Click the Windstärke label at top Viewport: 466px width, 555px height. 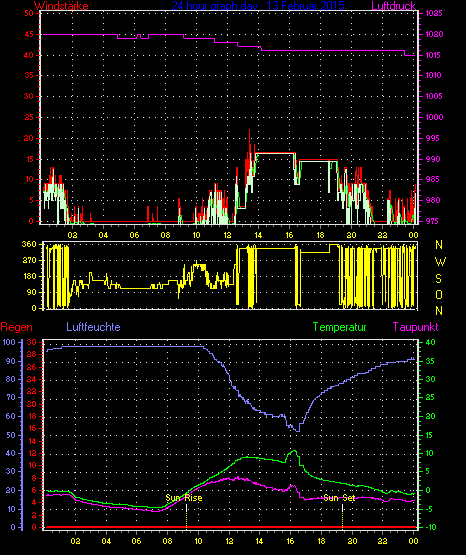click(x=61, y=6)
